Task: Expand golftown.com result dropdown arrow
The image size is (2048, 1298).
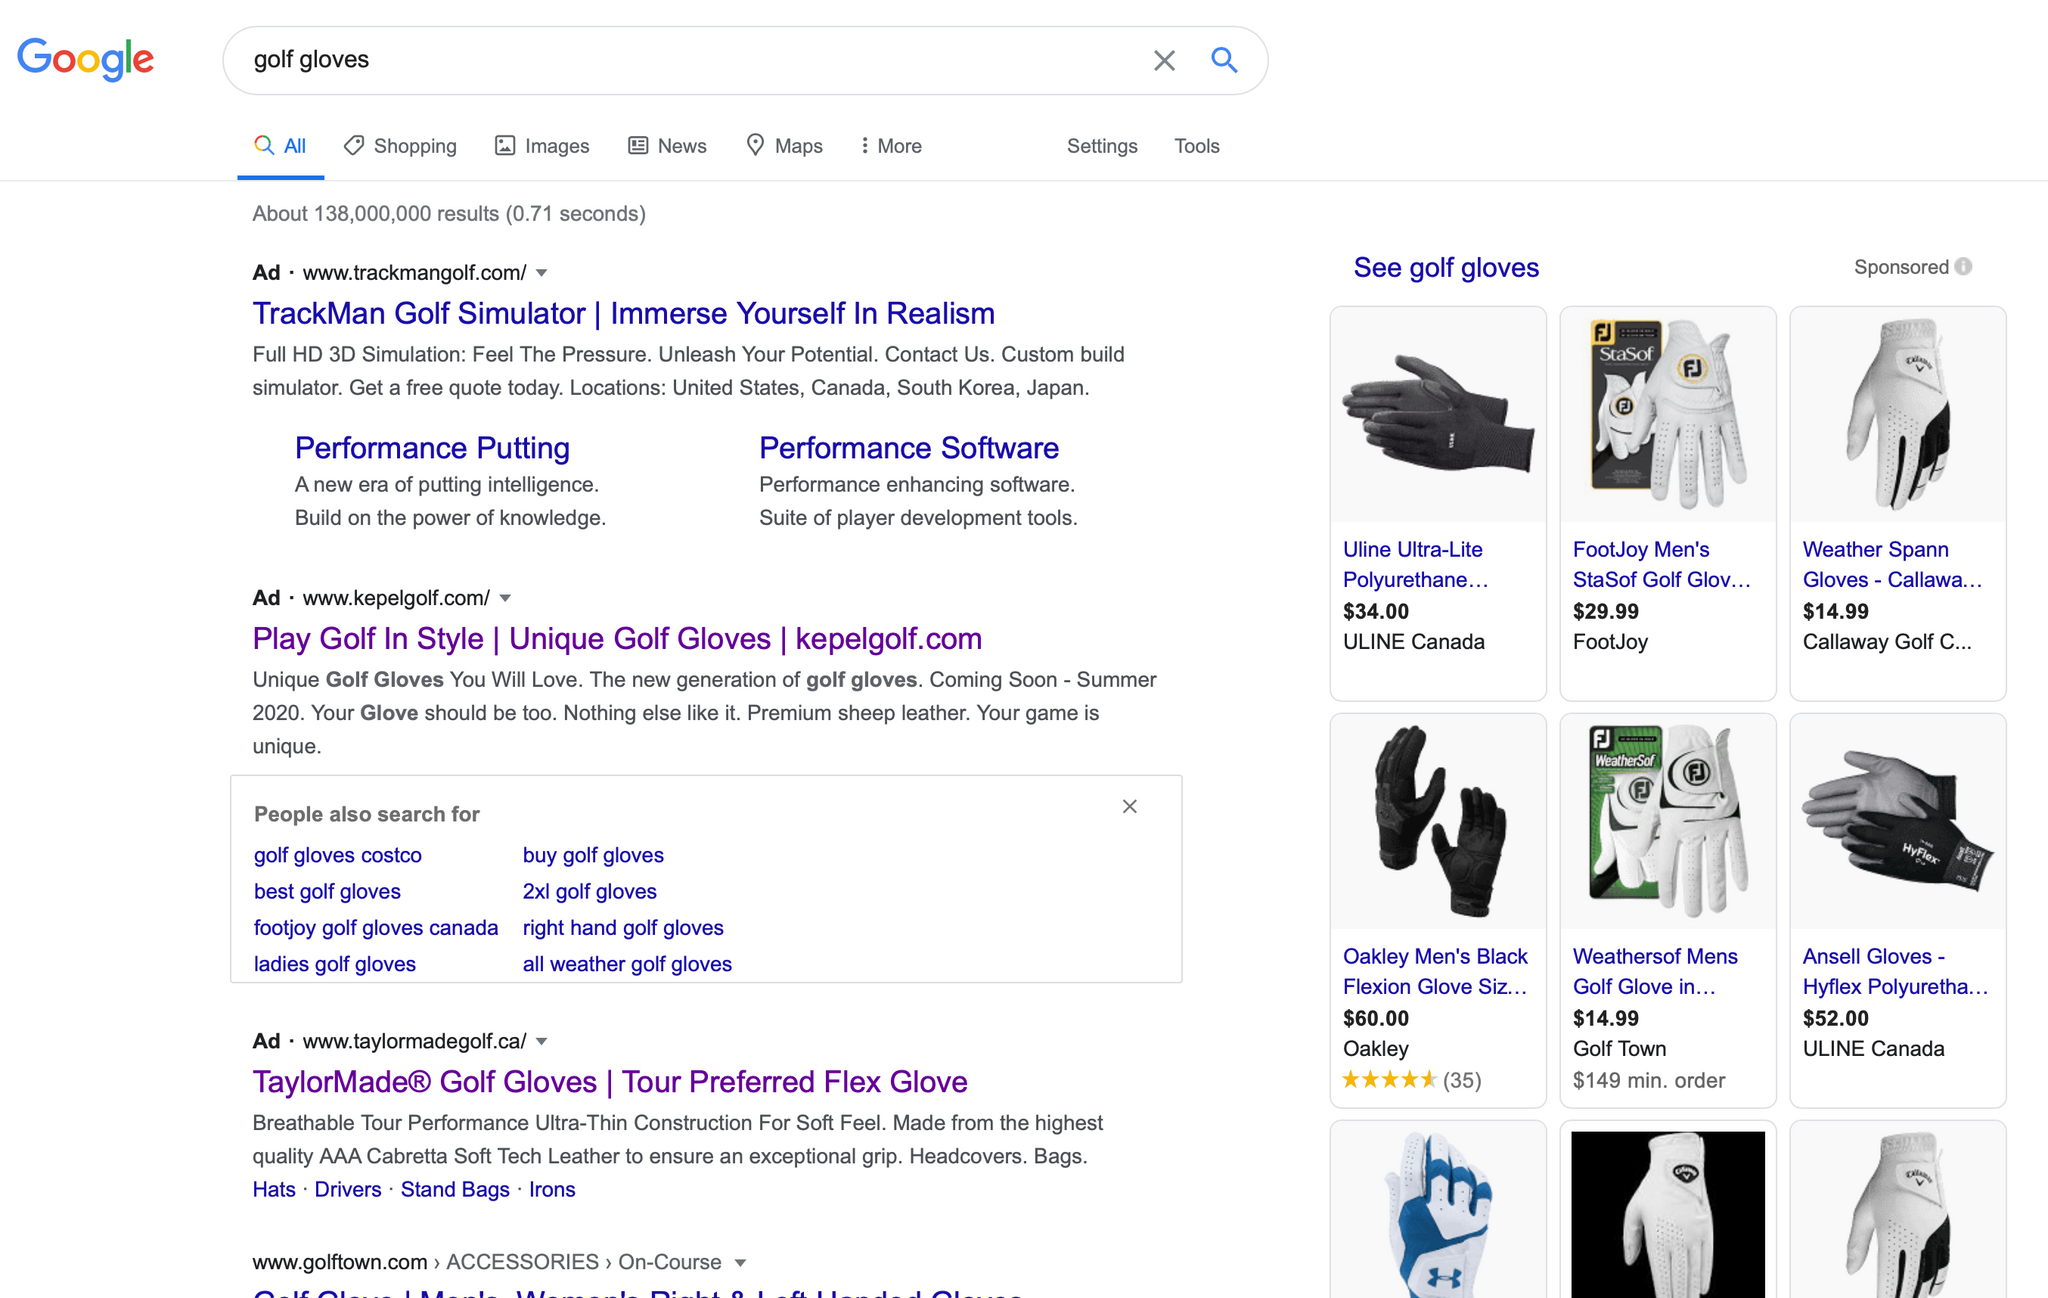Action: (x=740, y=1262)
